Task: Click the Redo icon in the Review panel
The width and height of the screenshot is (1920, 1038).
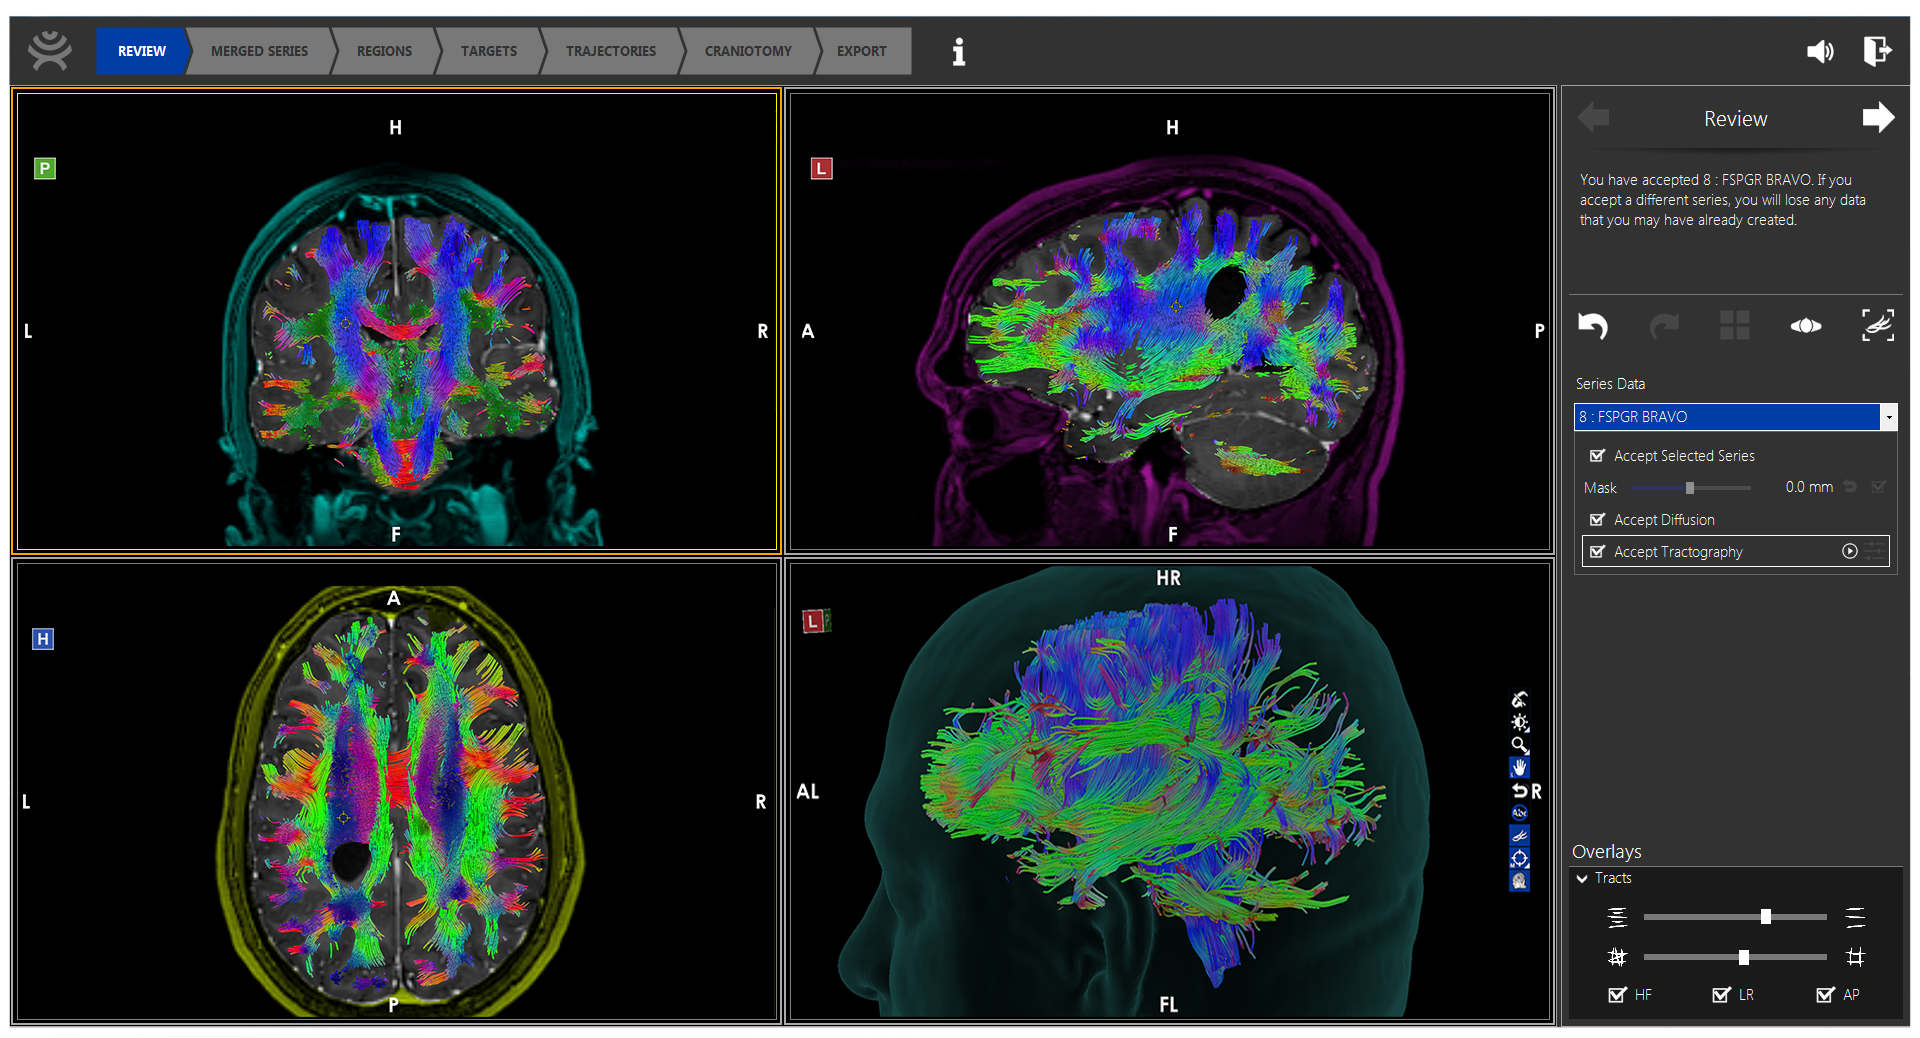Action: 1663,326
